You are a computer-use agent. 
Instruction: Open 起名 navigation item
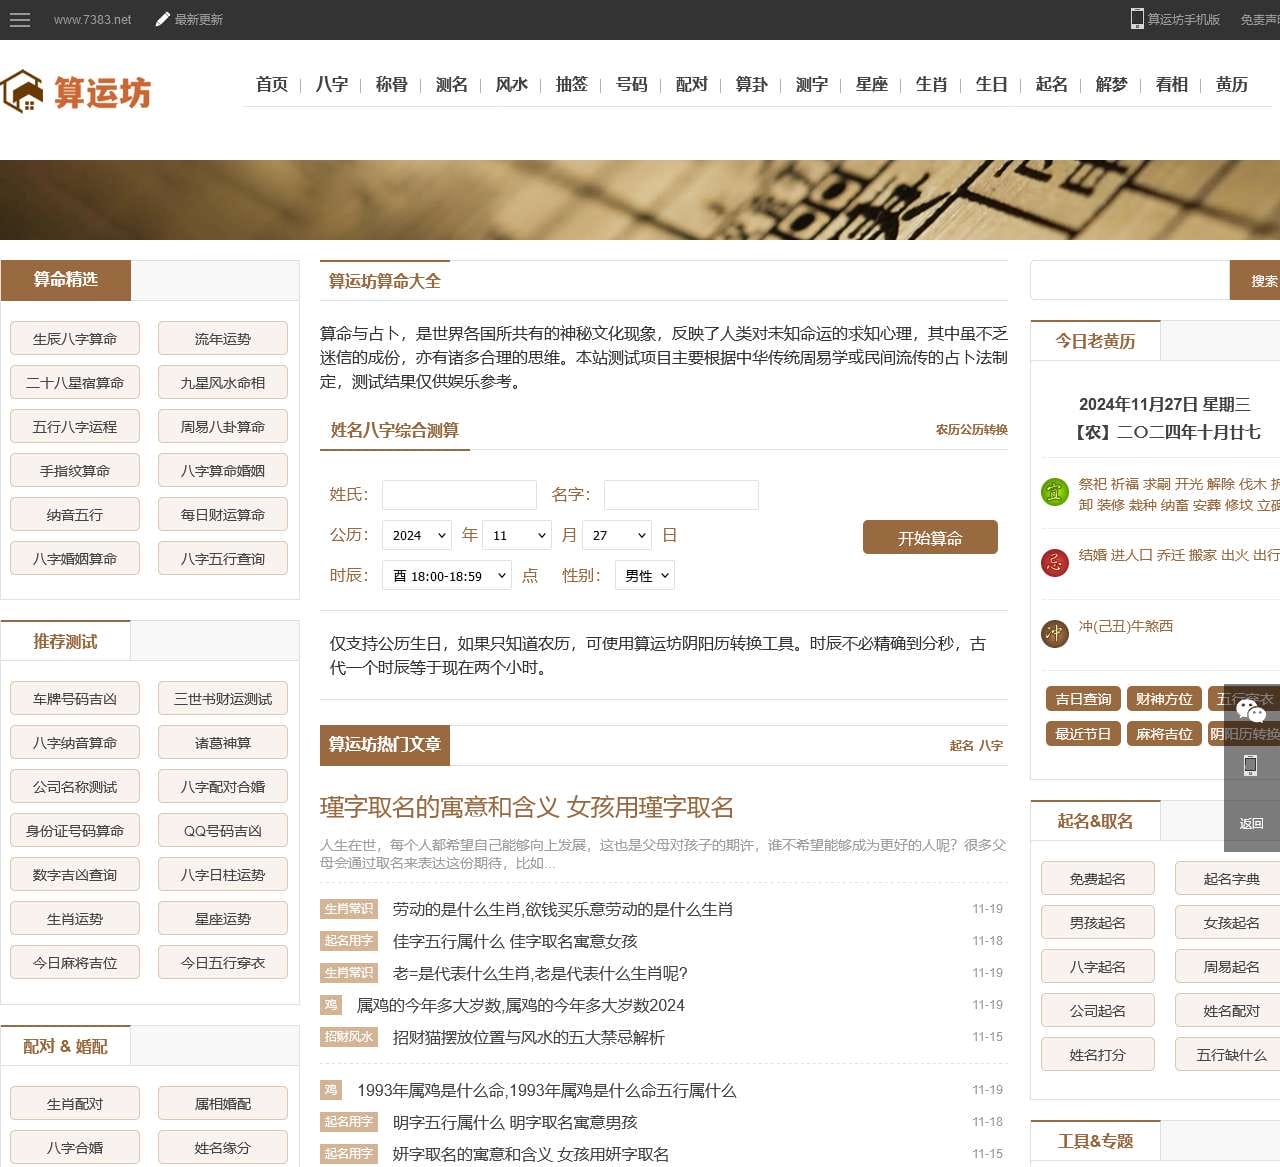tap(1052, 84)
